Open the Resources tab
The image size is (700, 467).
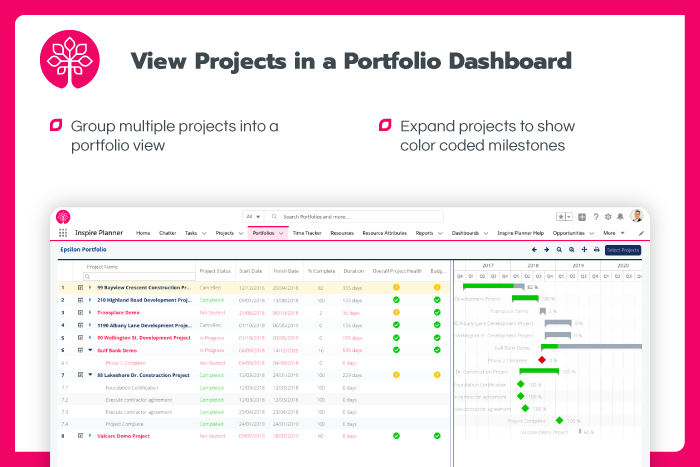(342, 233)
